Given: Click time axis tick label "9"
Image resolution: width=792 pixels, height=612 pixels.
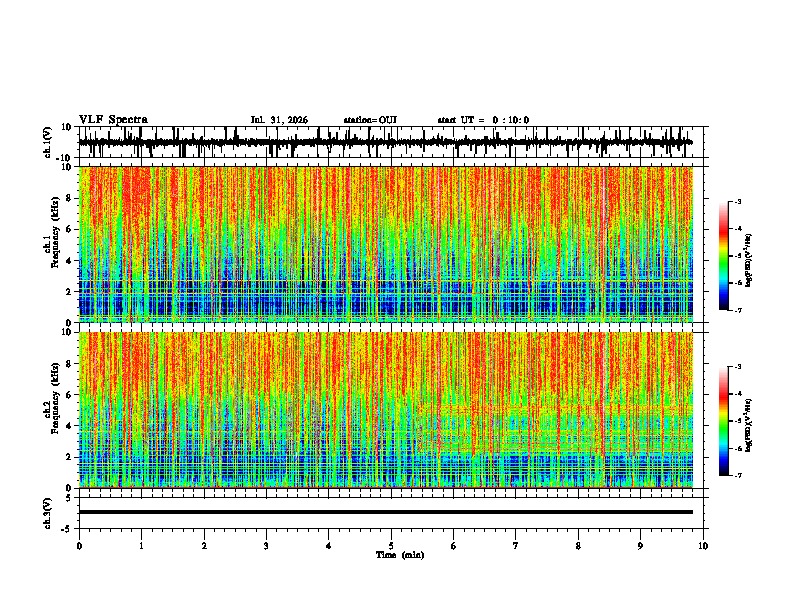Looking at the screenshot, I should (640, 546).
